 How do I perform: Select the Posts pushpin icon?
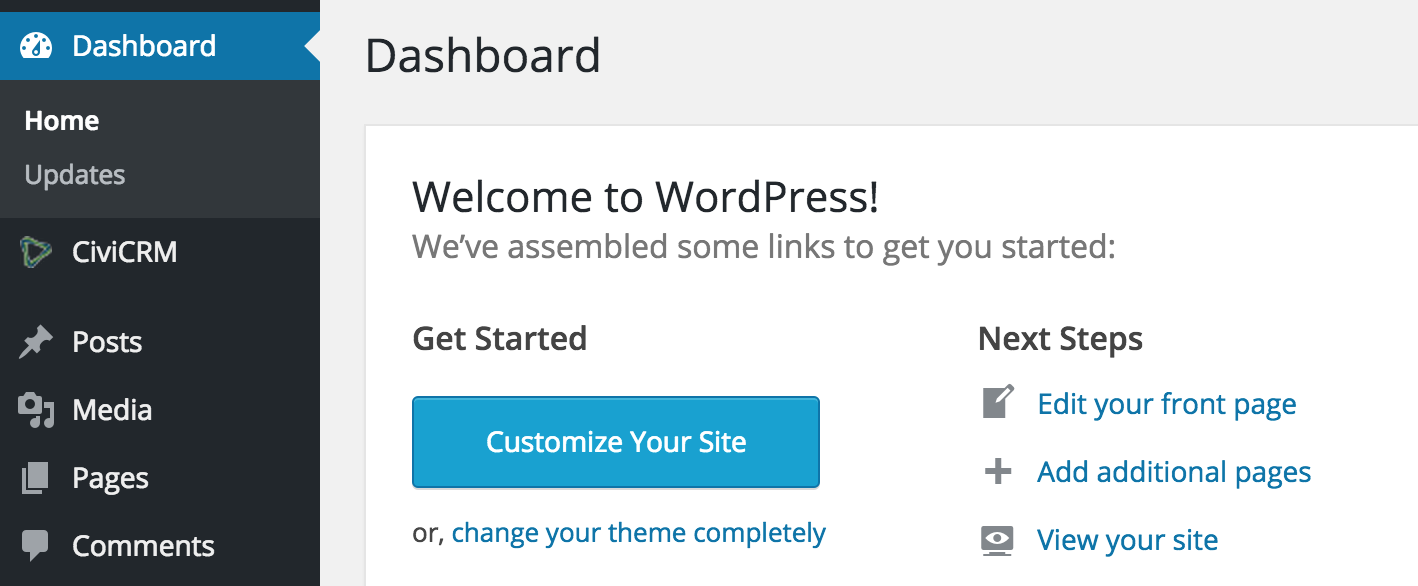(x=36, y=341)
